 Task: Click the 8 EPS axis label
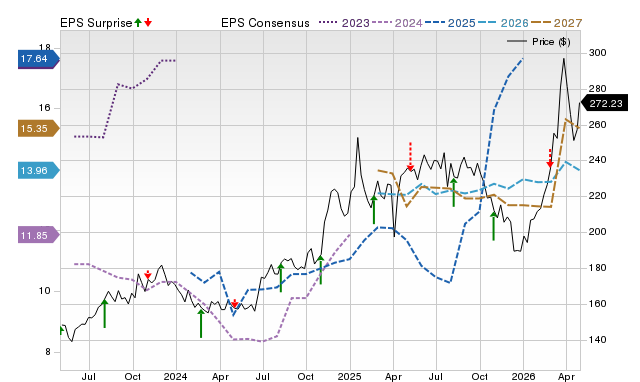tap(48, 352)
